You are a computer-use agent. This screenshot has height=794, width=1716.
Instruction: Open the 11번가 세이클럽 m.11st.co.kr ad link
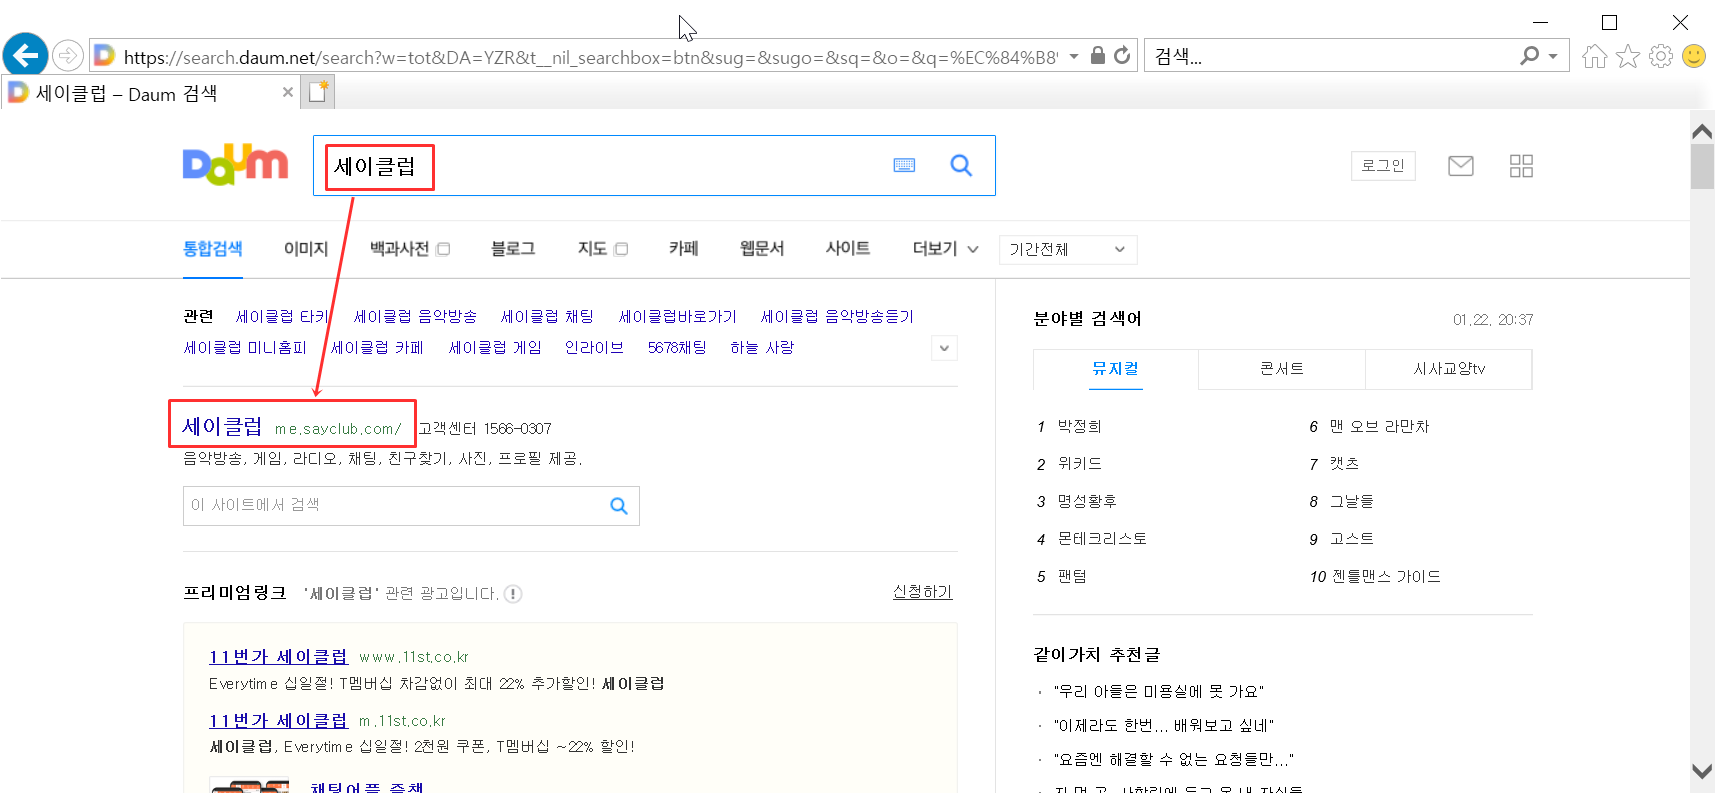[x=278, y=720]
